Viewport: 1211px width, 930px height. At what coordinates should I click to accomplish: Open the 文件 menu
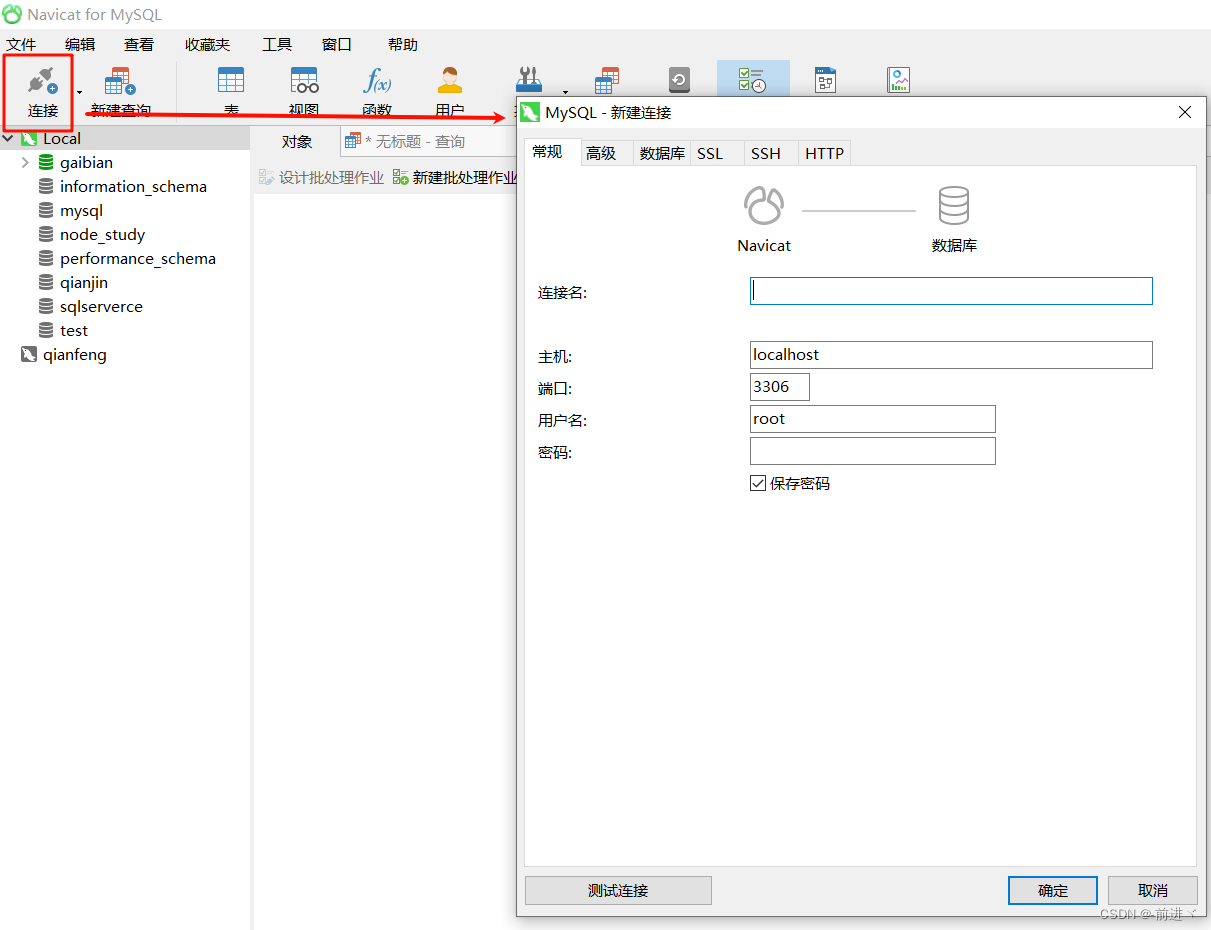point(21,44)
